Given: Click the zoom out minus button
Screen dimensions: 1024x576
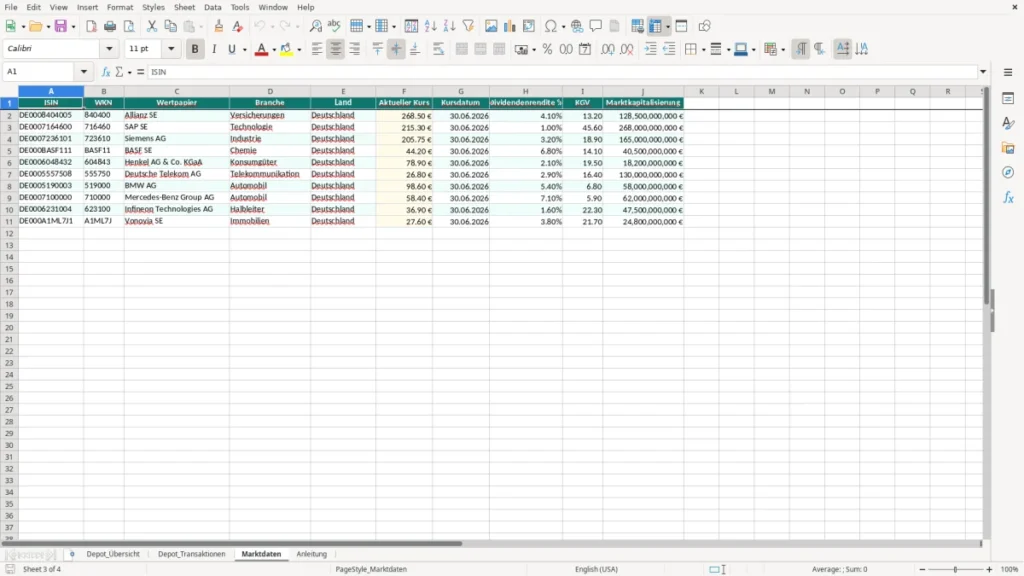Looking at the screenshot, I should pyautogui.click(x=922, y=569).
